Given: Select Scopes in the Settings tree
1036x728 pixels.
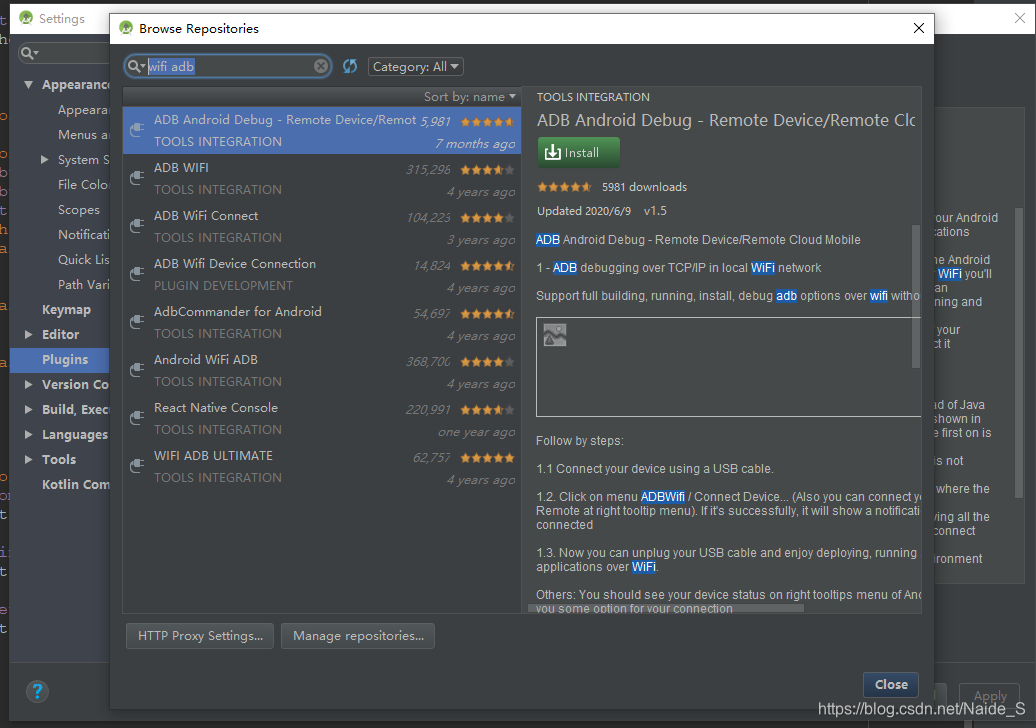Looking at the screenshot, I should click(79, 210).
